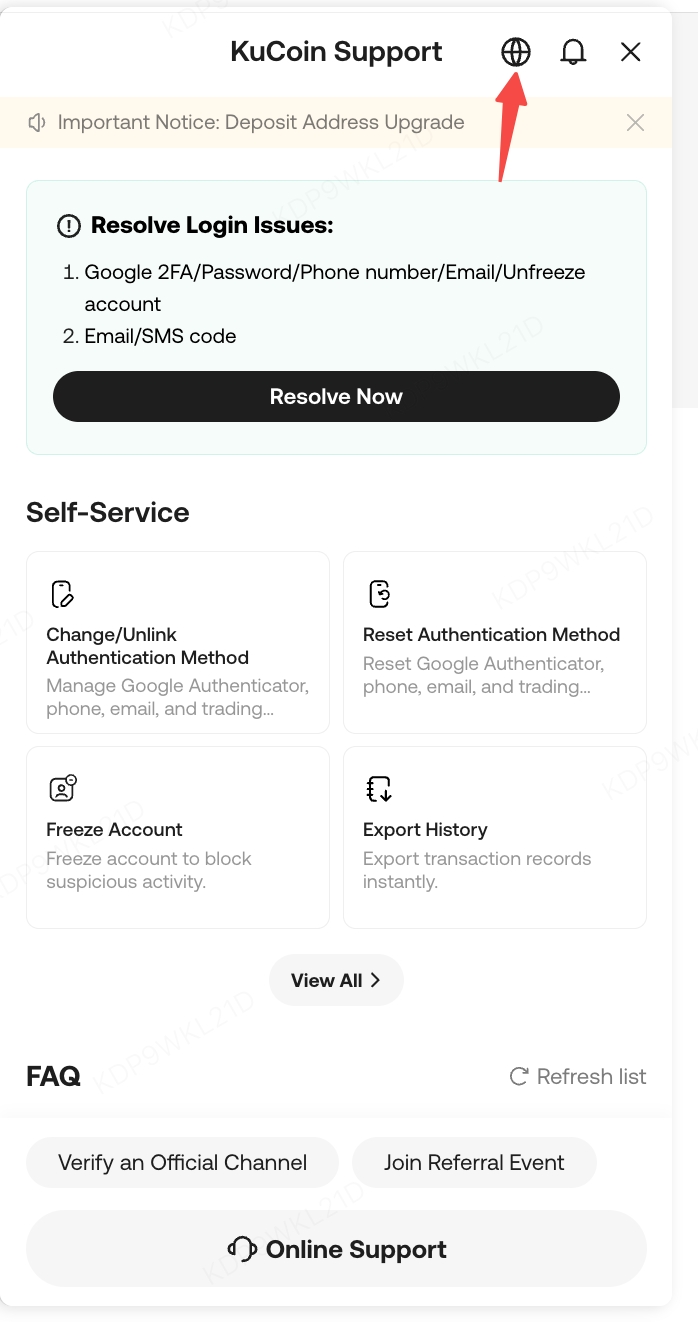Select Verify an Official Channel chip
This screenshot has width=698, height=1322.
[182, 1162]
